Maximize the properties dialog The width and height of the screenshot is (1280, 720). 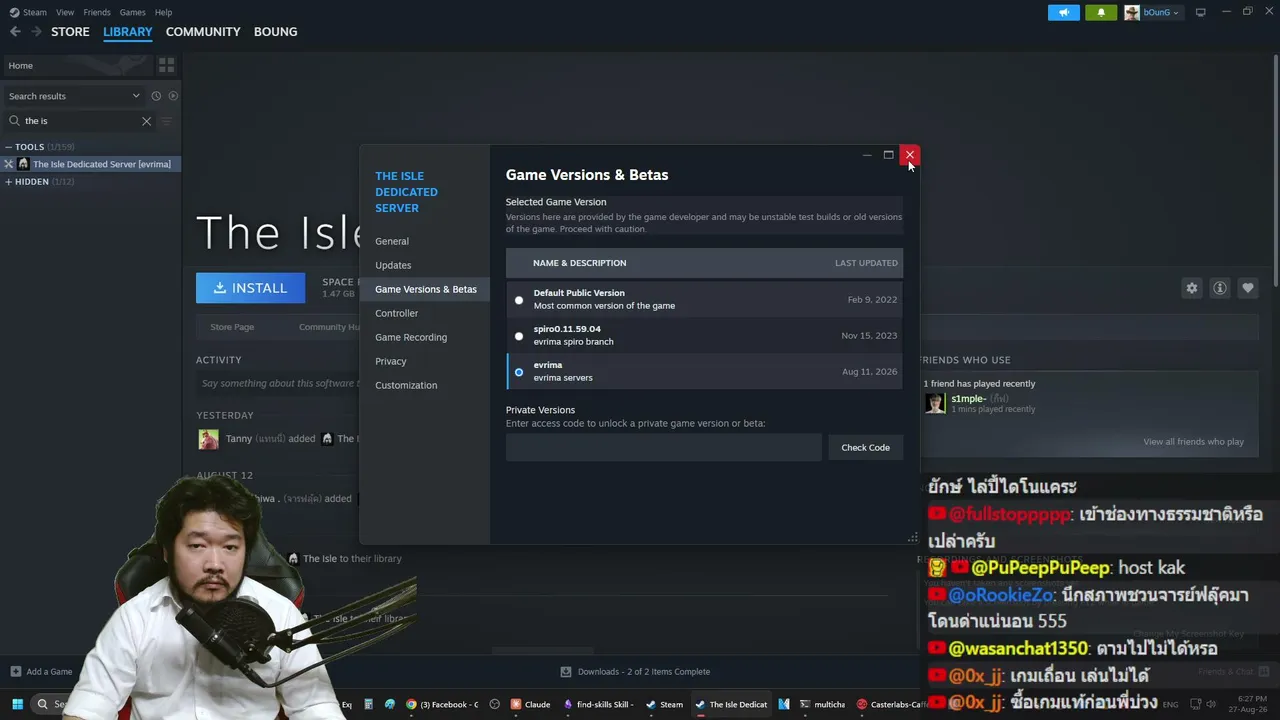888,155
